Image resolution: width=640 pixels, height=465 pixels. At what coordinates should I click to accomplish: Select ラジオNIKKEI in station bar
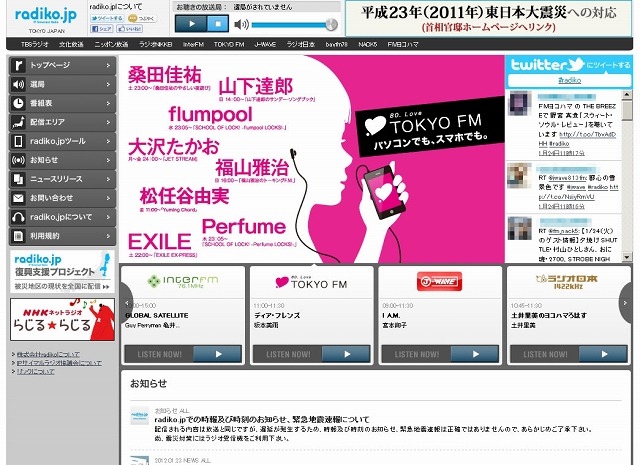tap(156, 44)
